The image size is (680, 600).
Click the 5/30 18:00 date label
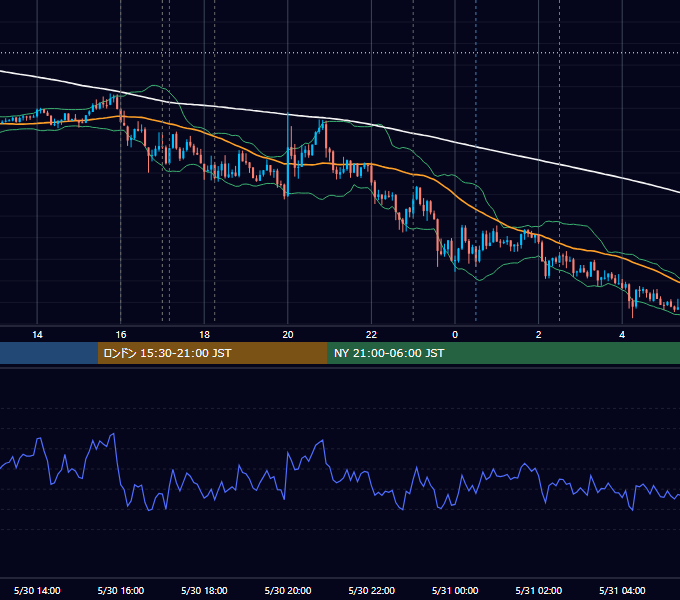tap(204, 590)
